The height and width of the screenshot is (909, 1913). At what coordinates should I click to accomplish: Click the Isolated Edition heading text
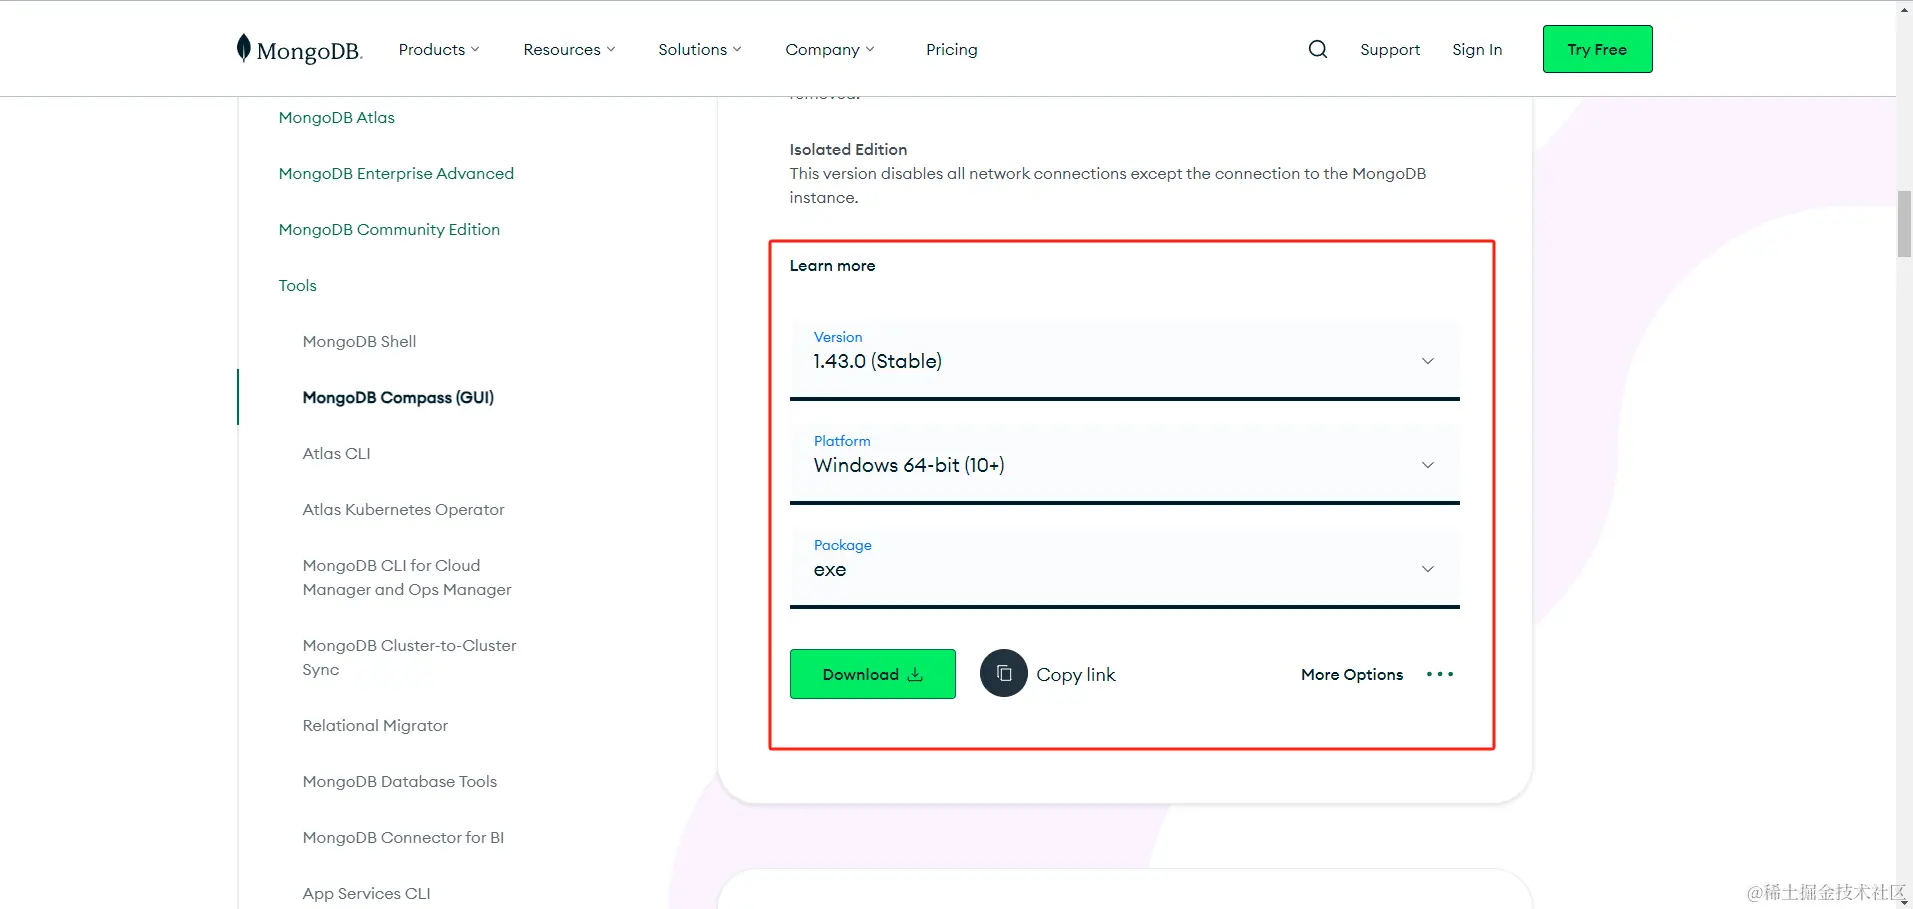tap(848, 149)
